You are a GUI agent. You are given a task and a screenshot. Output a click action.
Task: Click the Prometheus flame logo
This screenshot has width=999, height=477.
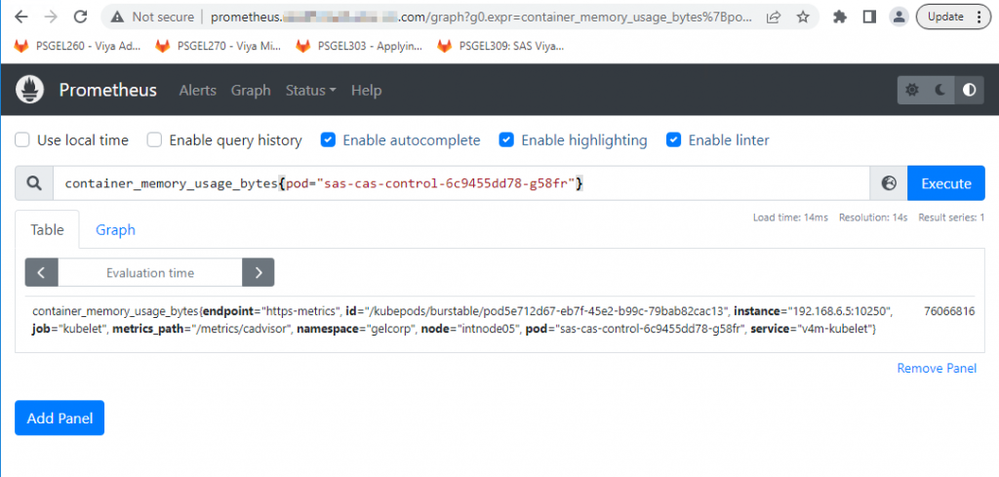click(x=30, y=90)
